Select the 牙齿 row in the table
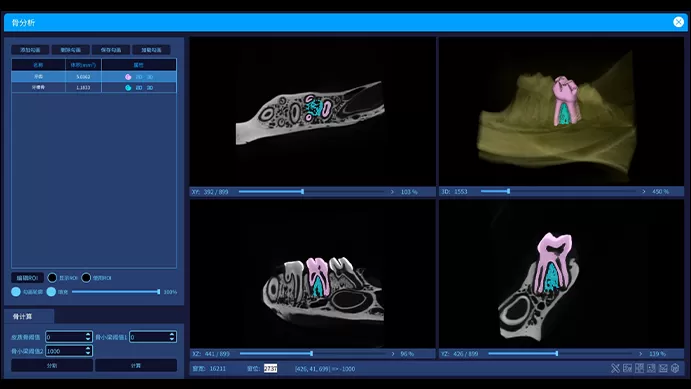This screenshot has height=389, width=691. tap(94, 77)
